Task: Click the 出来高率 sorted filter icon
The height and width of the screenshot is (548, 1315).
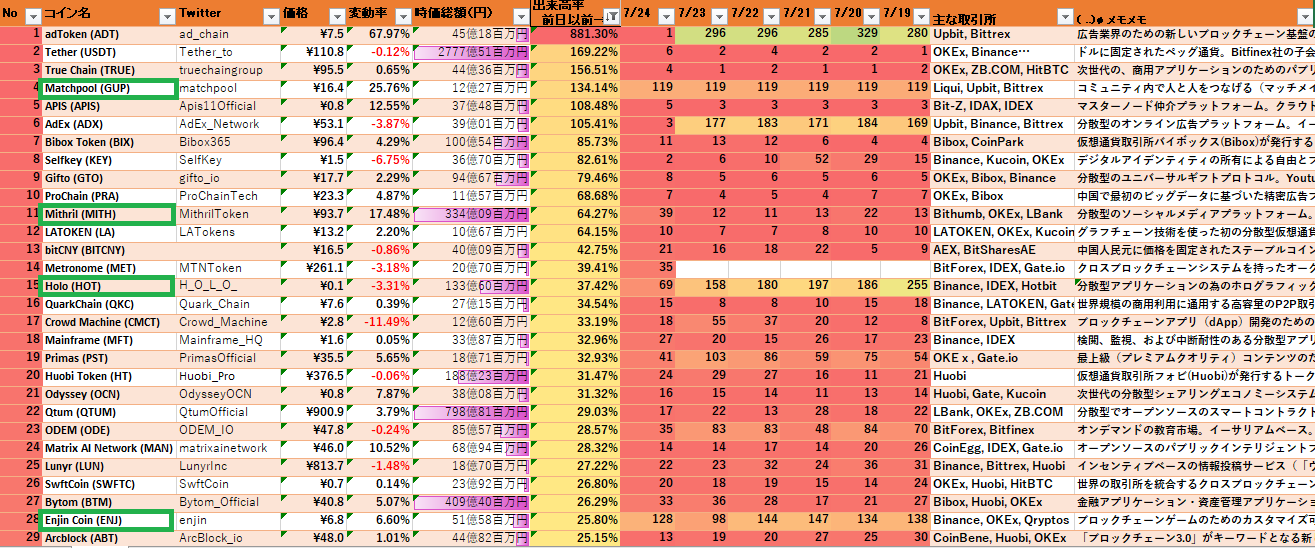Action: (611, 16)
